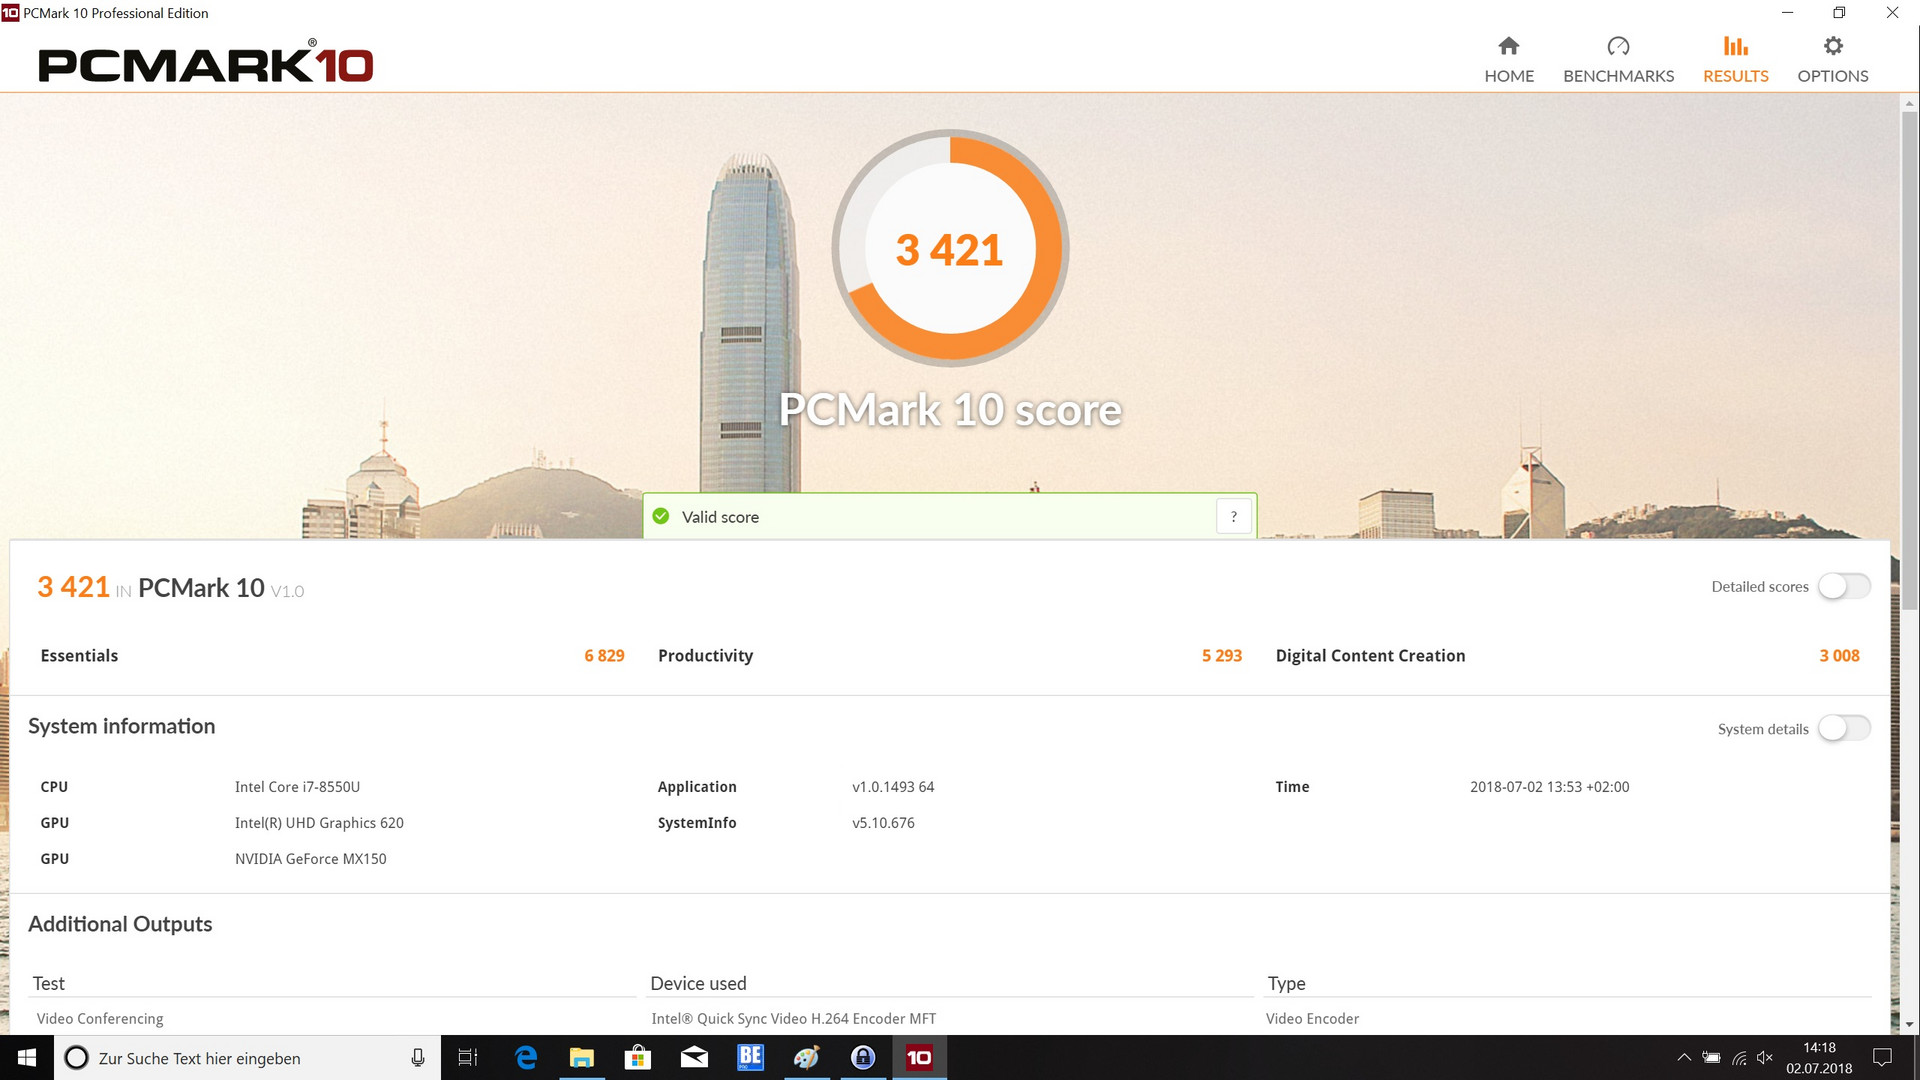This screenshot has height=1080, width=1920.
Task: Click the Digital Content Creation score
Action: click(1838, 656)
